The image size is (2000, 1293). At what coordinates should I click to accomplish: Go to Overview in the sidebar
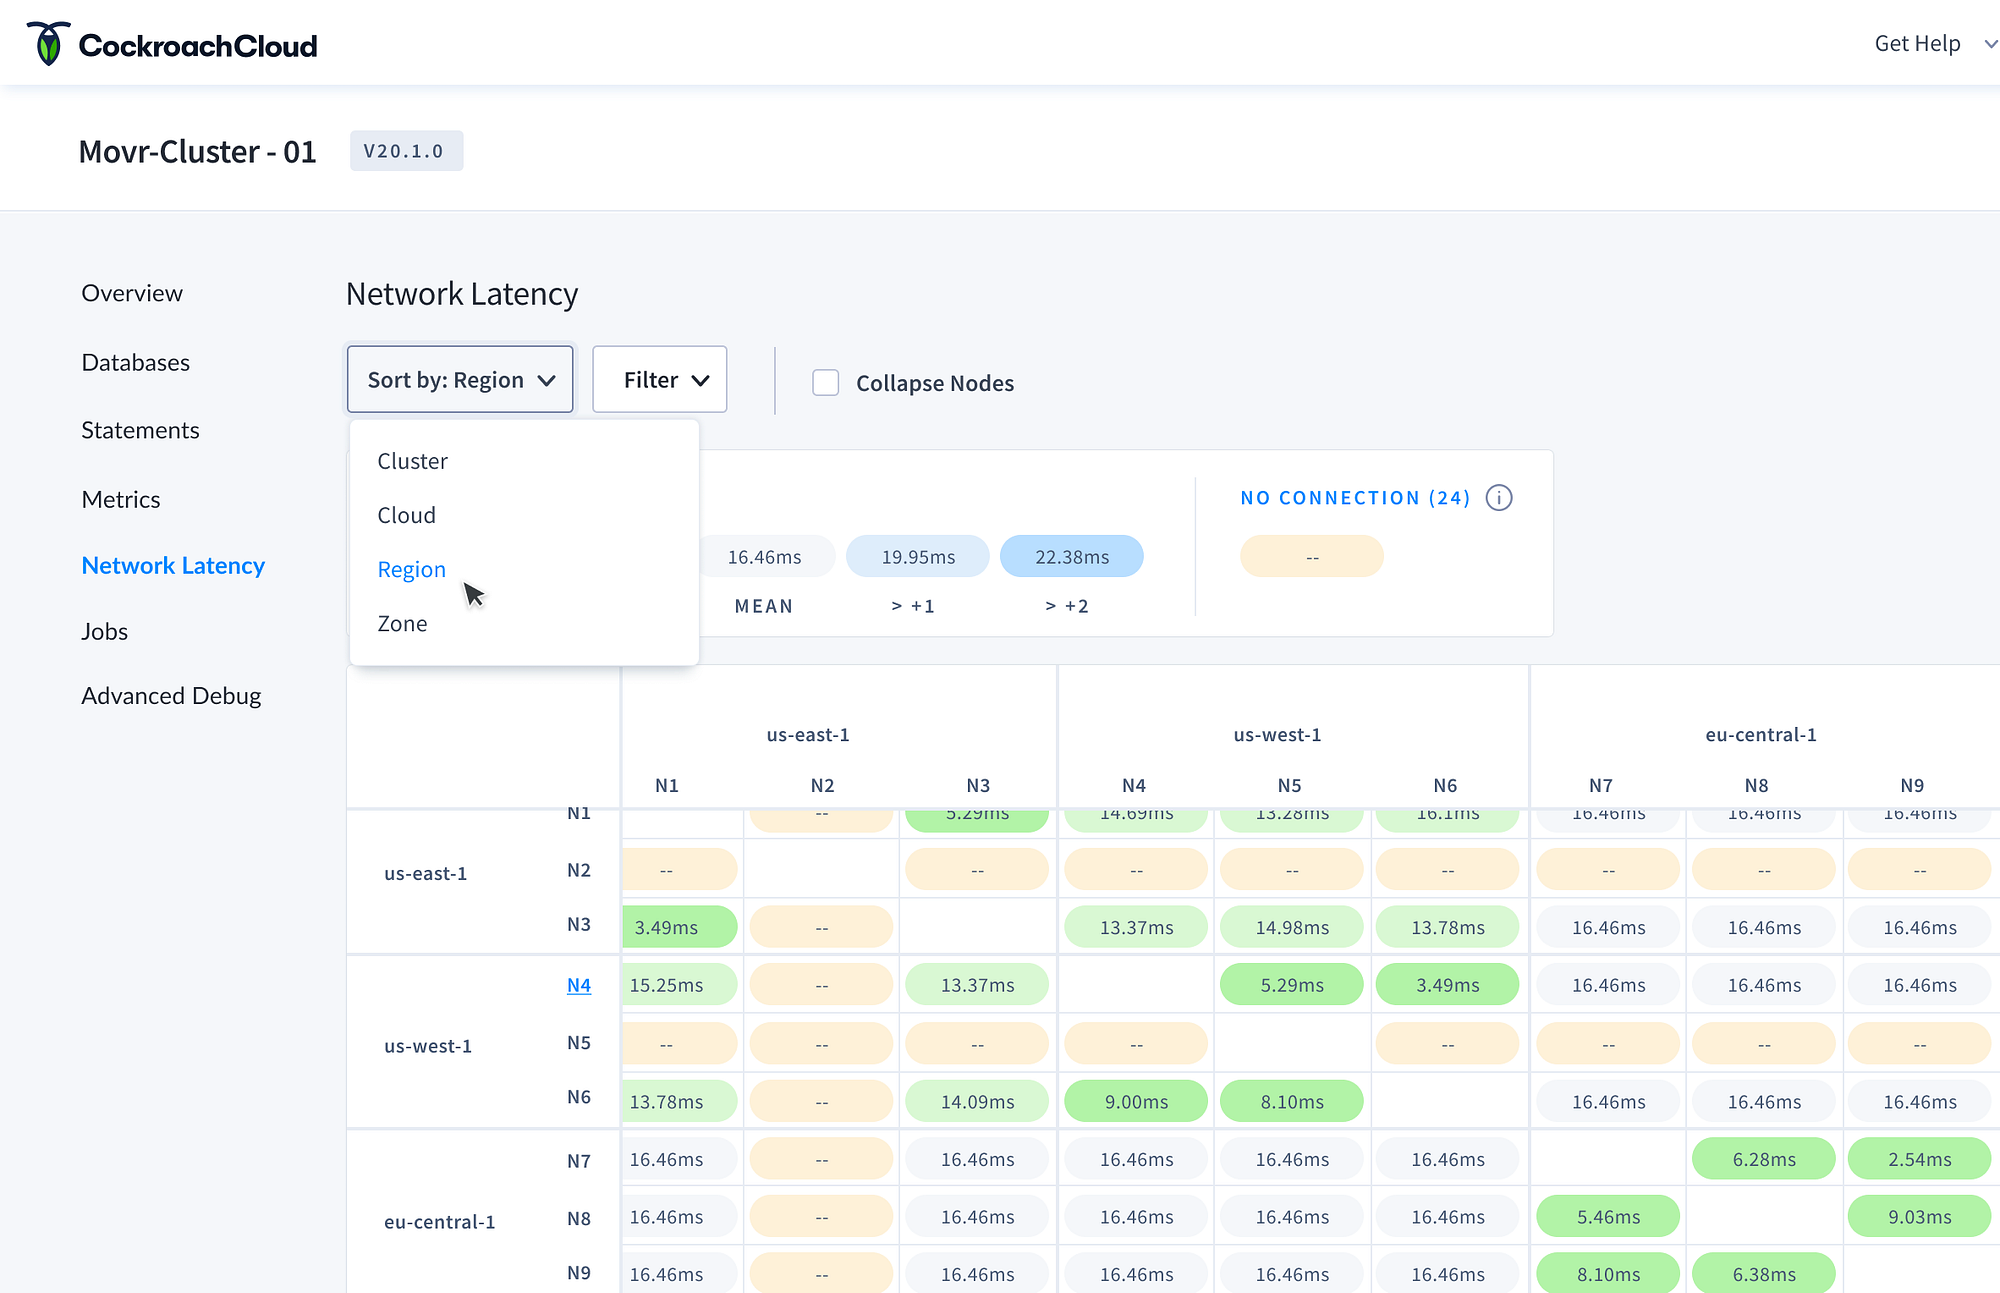132,293
